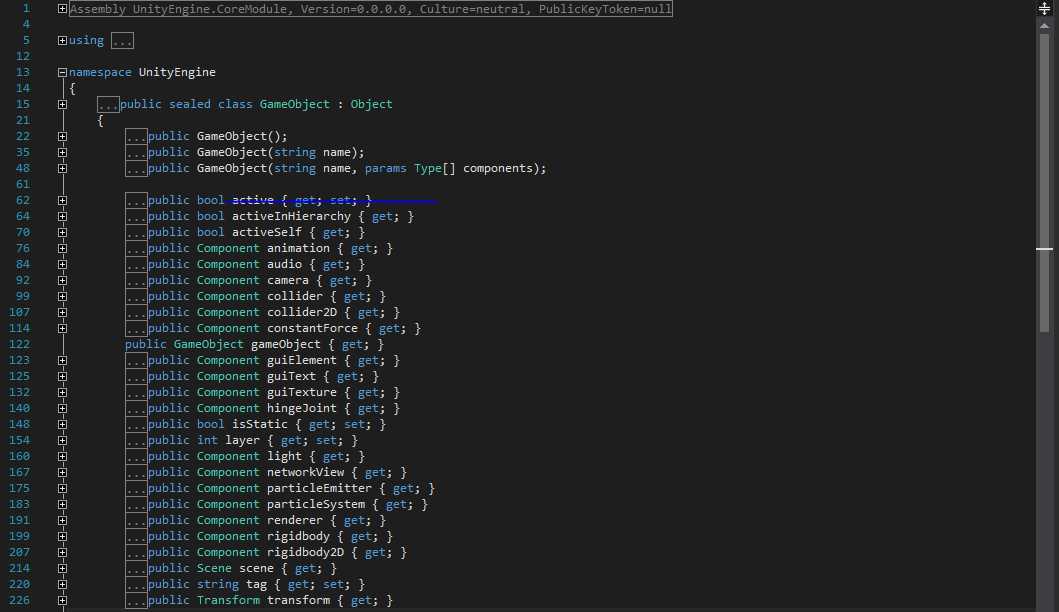1059x612 pixels.
Task: Click the 'Object' base type name
Action: coord(371,104)
